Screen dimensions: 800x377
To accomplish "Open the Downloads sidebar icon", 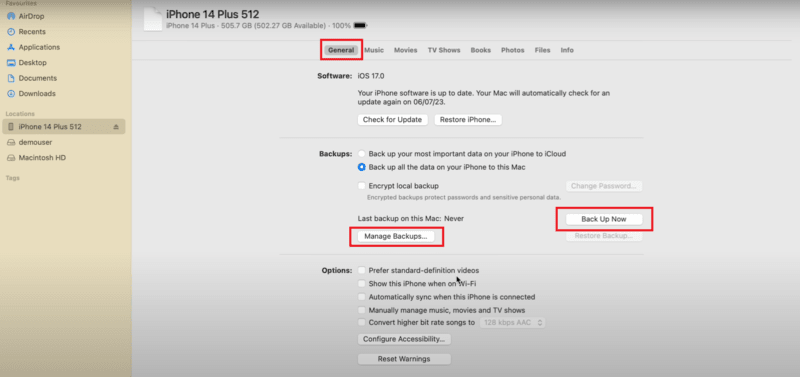I will (x=11, y=94).
